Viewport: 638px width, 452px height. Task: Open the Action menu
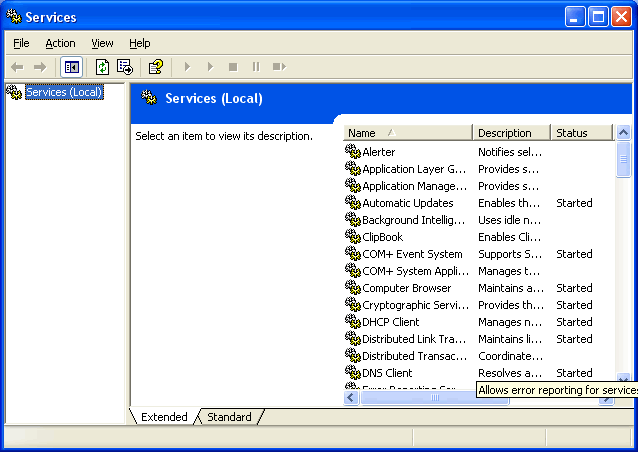(x=60, y=43)
